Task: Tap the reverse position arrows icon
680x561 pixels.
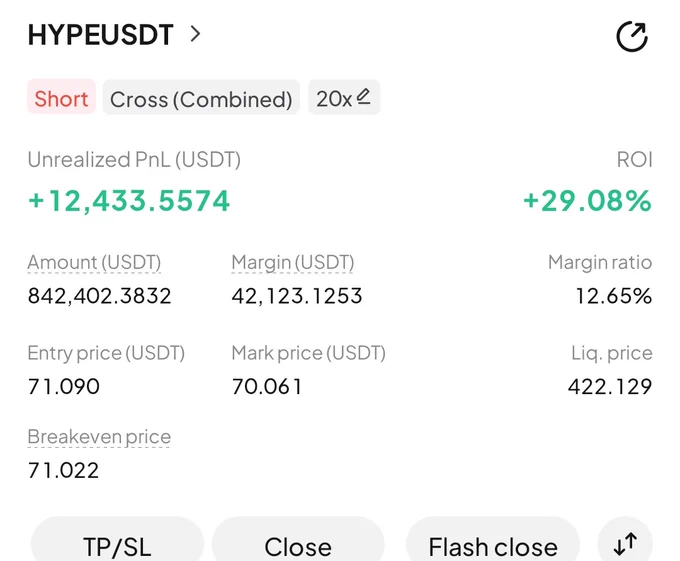Action: (625, 543)
